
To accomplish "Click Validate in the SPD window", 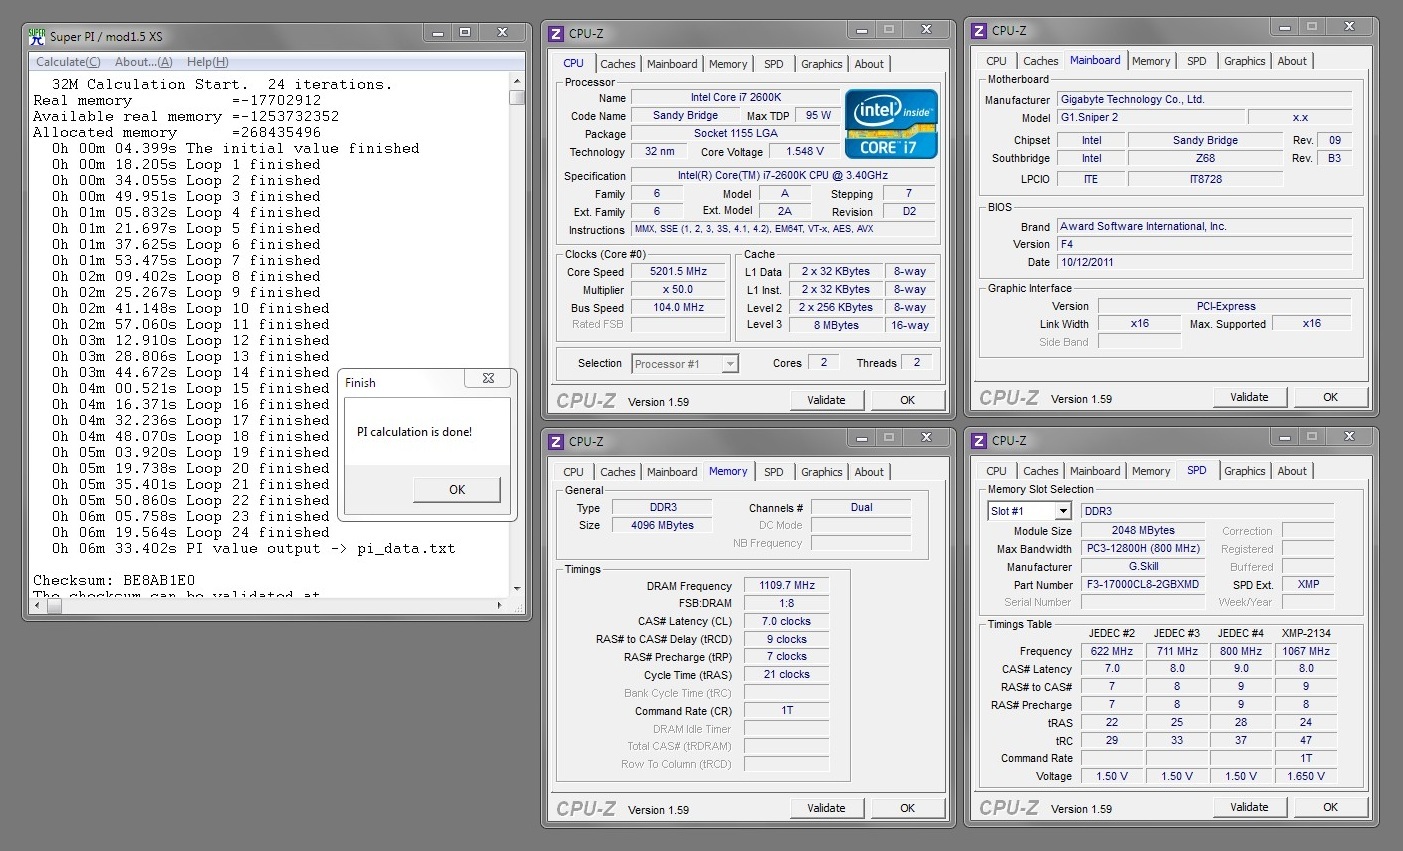I will pos(1249,807).
